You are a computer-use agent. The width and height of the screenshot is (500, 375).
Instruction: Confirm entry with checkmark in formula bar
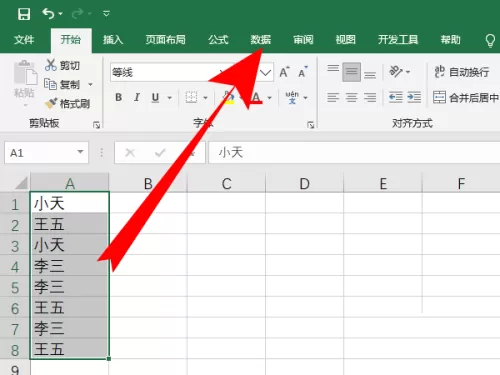pos(160,153)
